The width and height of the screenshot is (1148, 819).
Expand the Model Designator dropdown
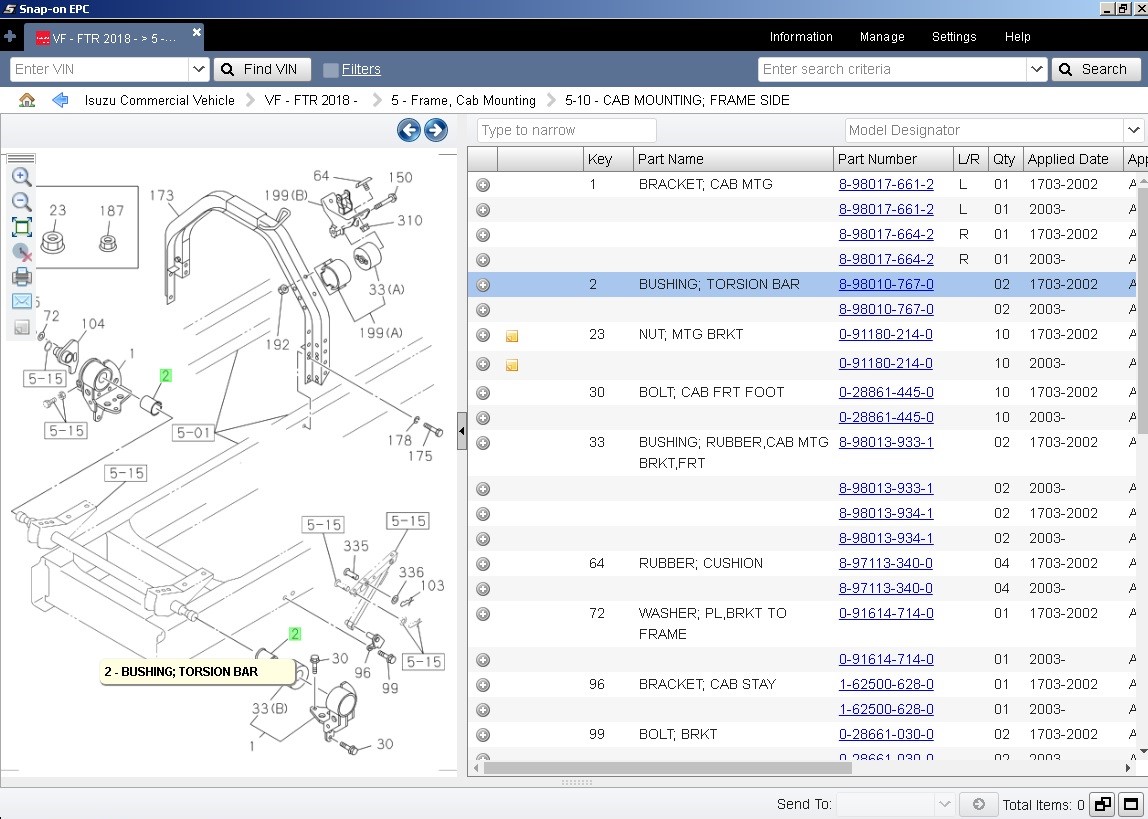1133,130
